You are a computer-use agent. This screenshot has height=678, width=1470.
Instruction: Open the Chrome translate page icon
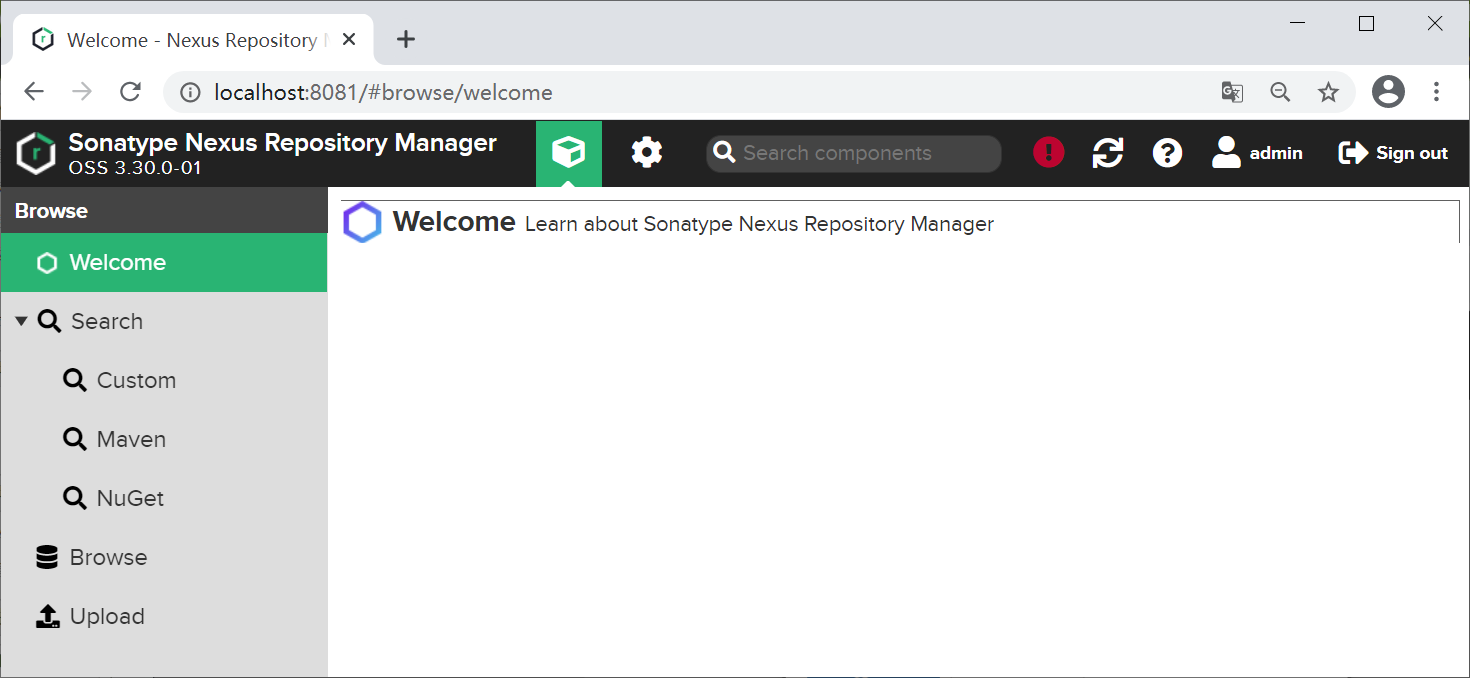[x=1232, y=93]
